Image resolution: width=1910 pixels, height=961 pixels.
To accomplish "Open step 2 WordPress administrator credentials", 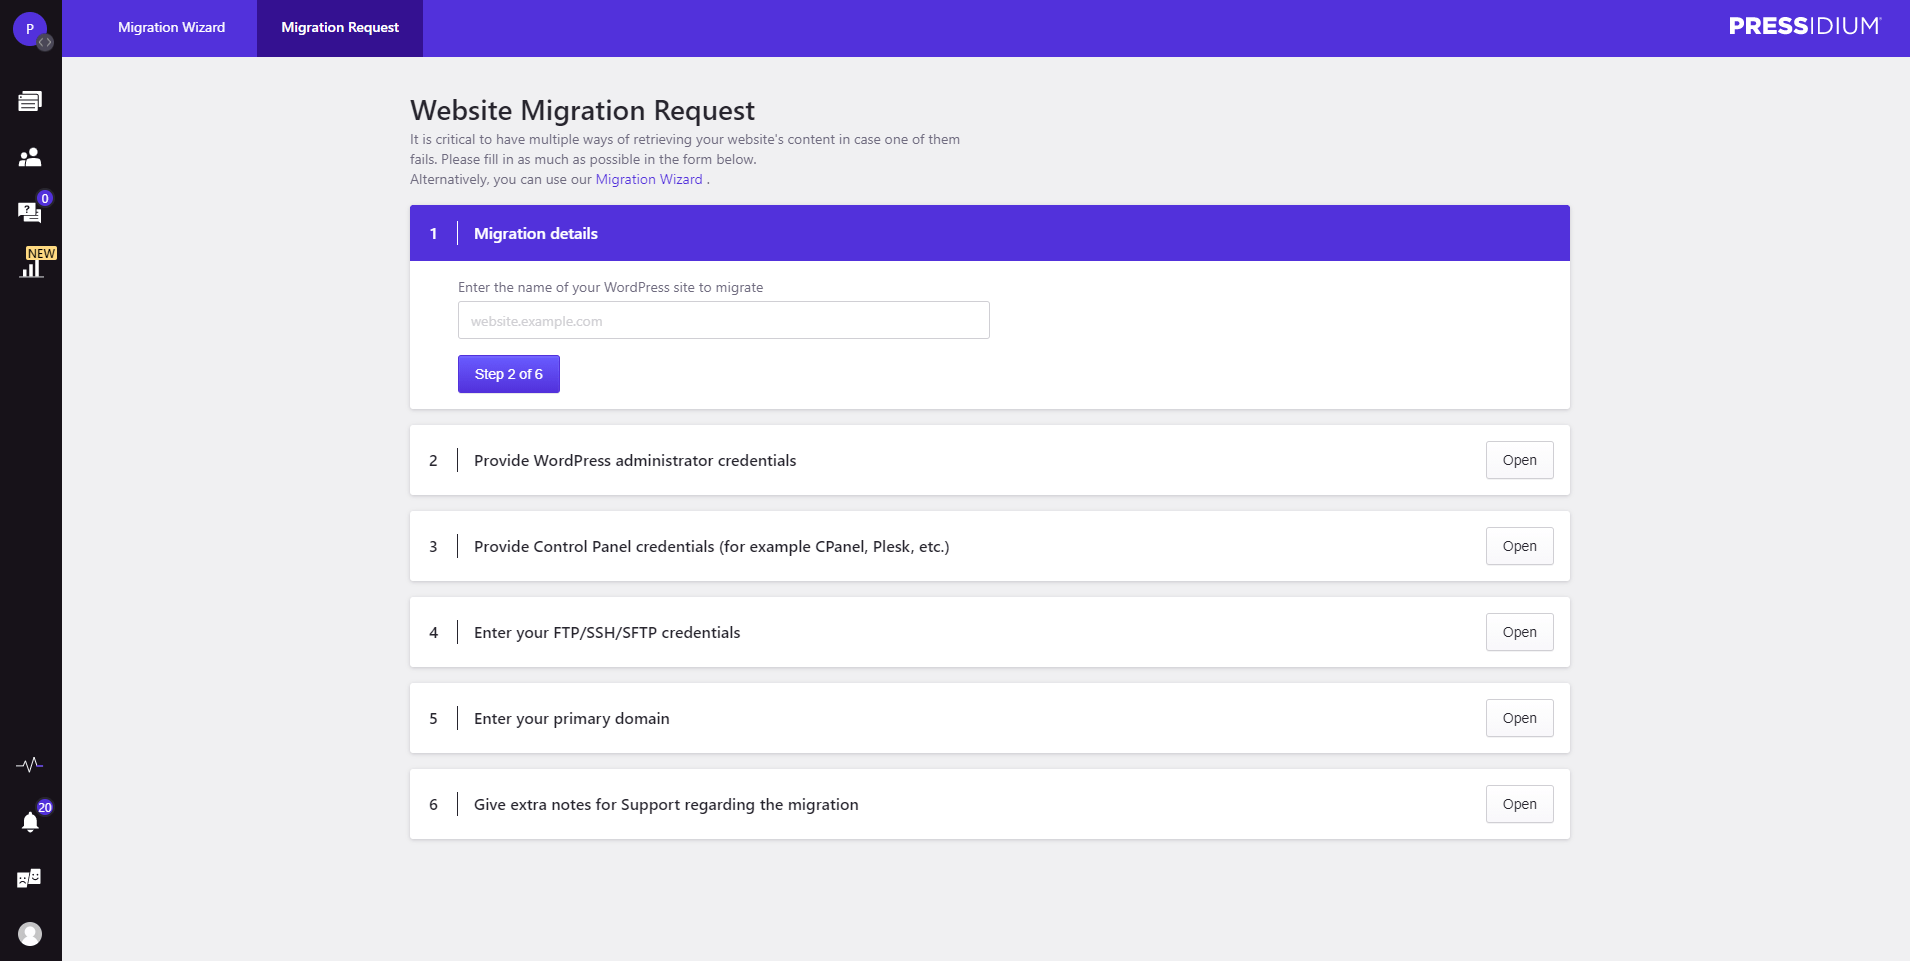I will click(x=1518, y=460).
